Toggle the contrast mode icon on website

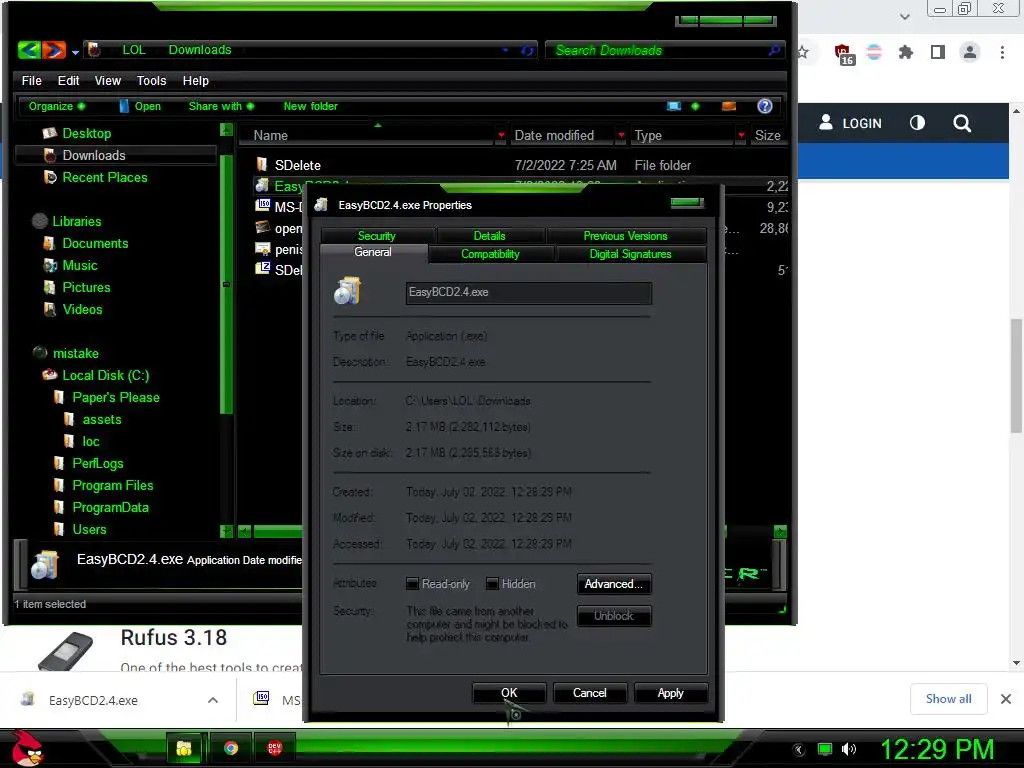pyautogui.click(x=917, y=123)
